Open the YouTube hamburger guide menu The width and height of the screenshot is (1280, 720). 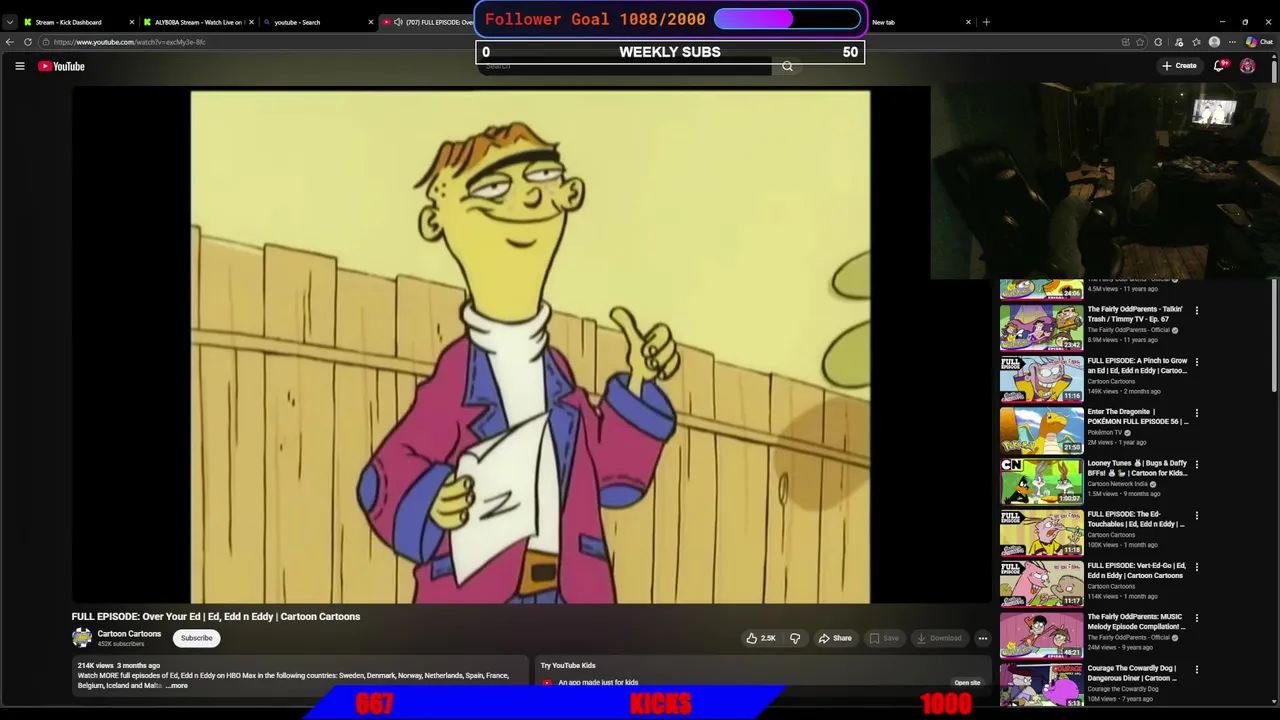[x=19, y=66]
